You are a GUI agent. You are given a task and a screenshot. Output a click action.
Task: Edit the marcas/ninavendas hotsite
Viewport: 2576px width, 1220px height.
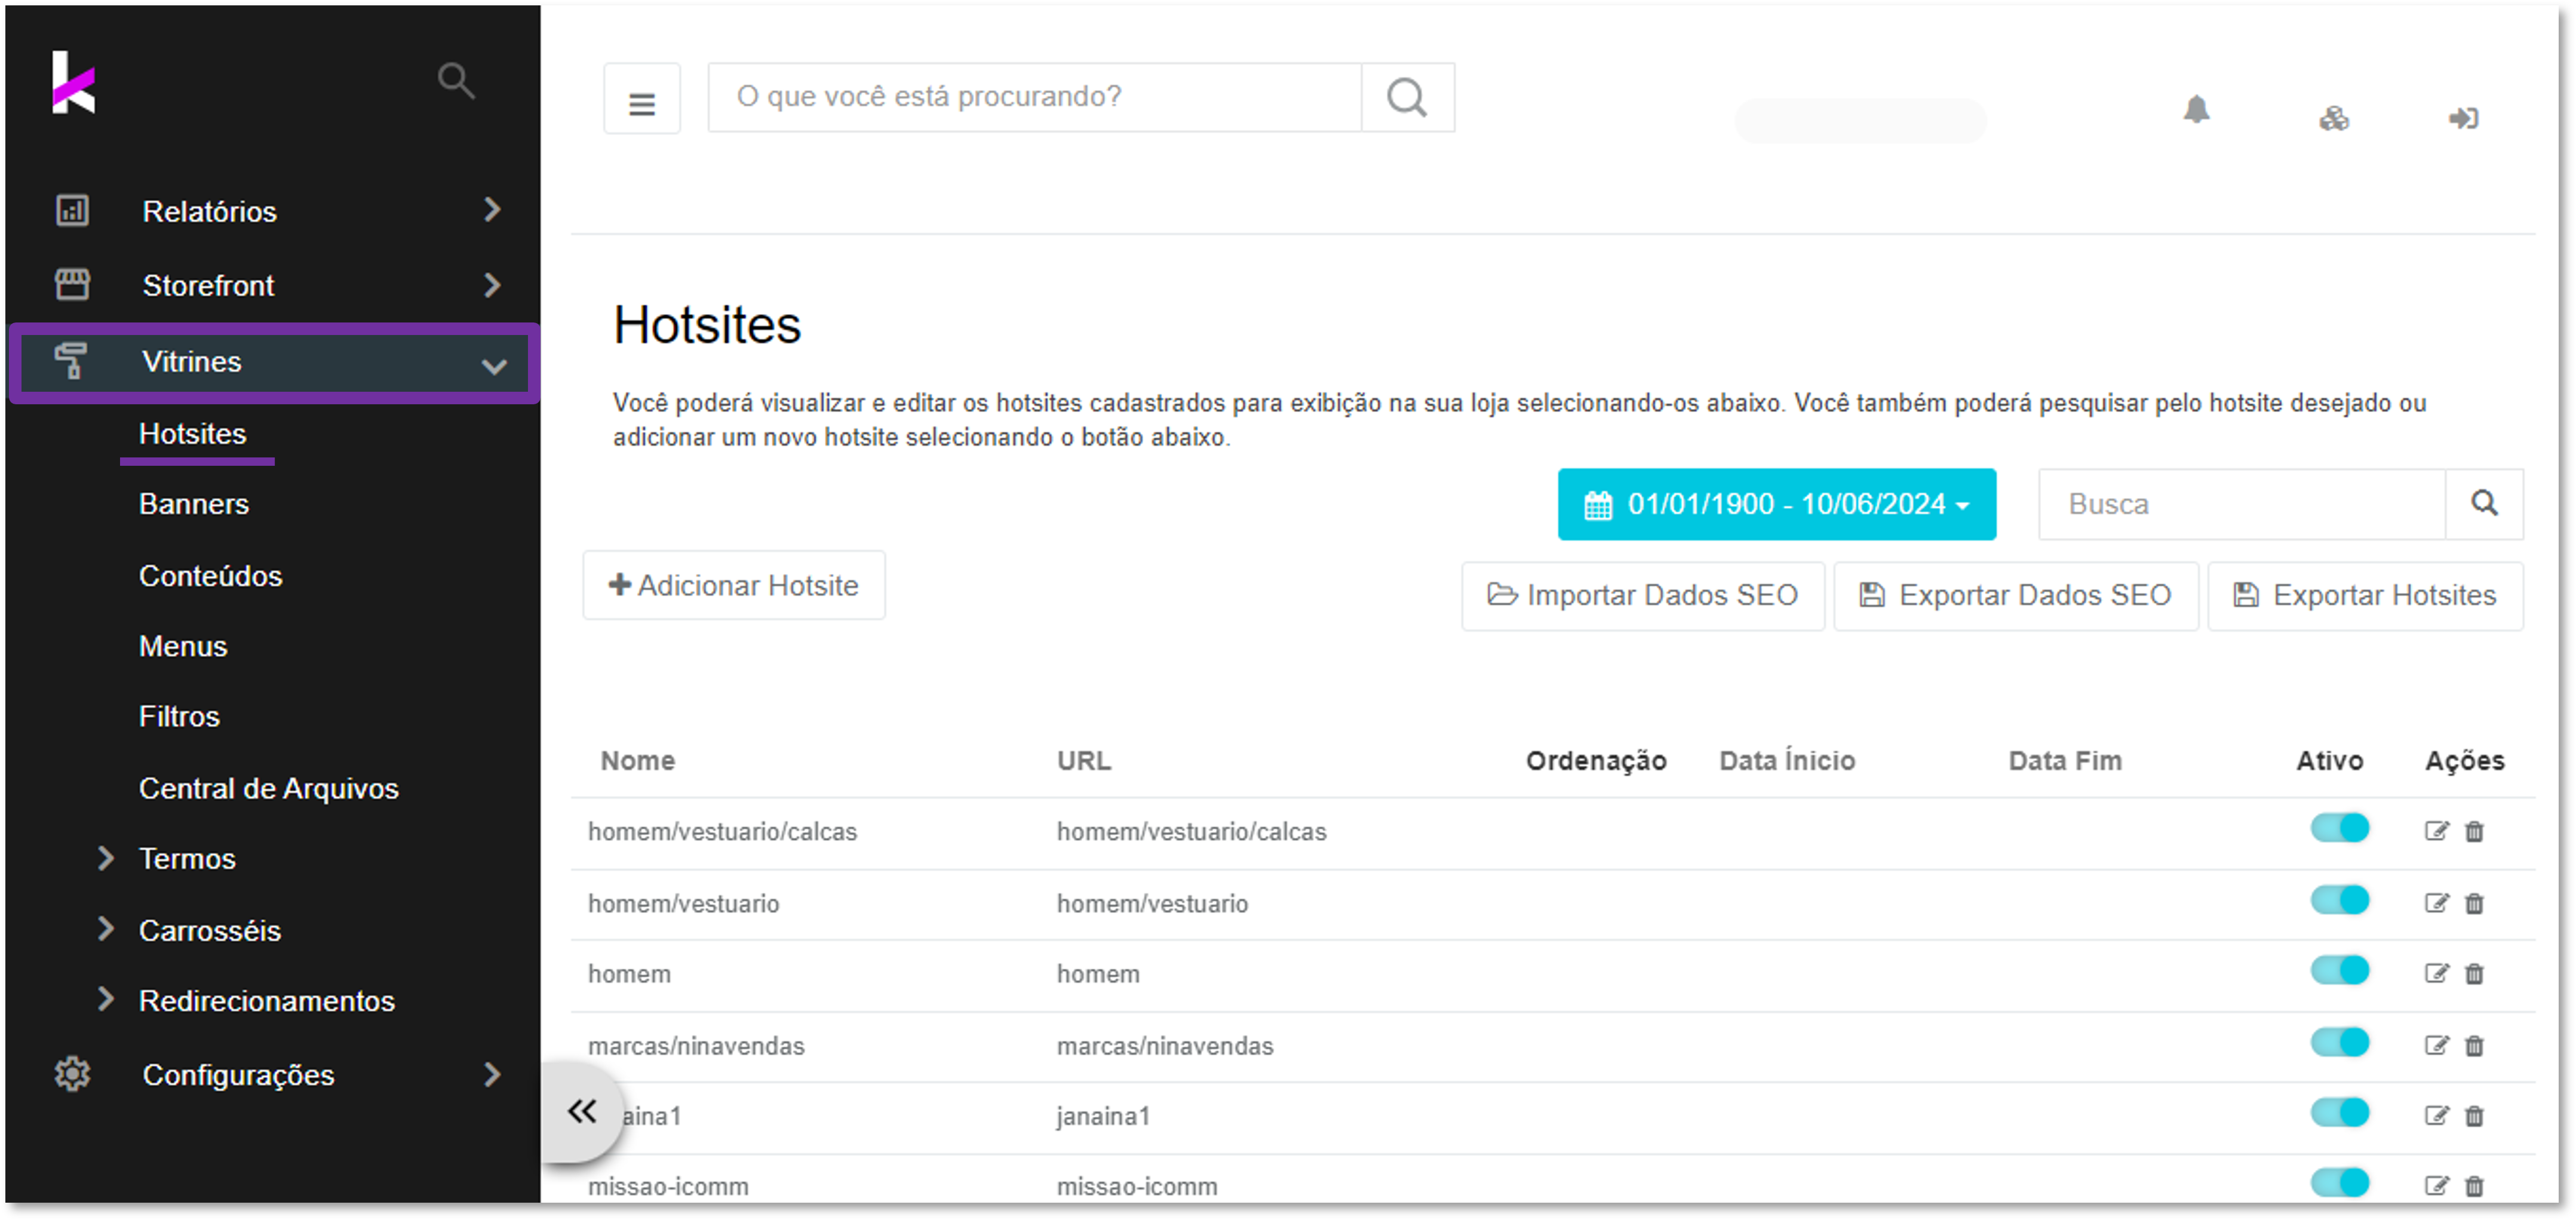(2436, 1046)
